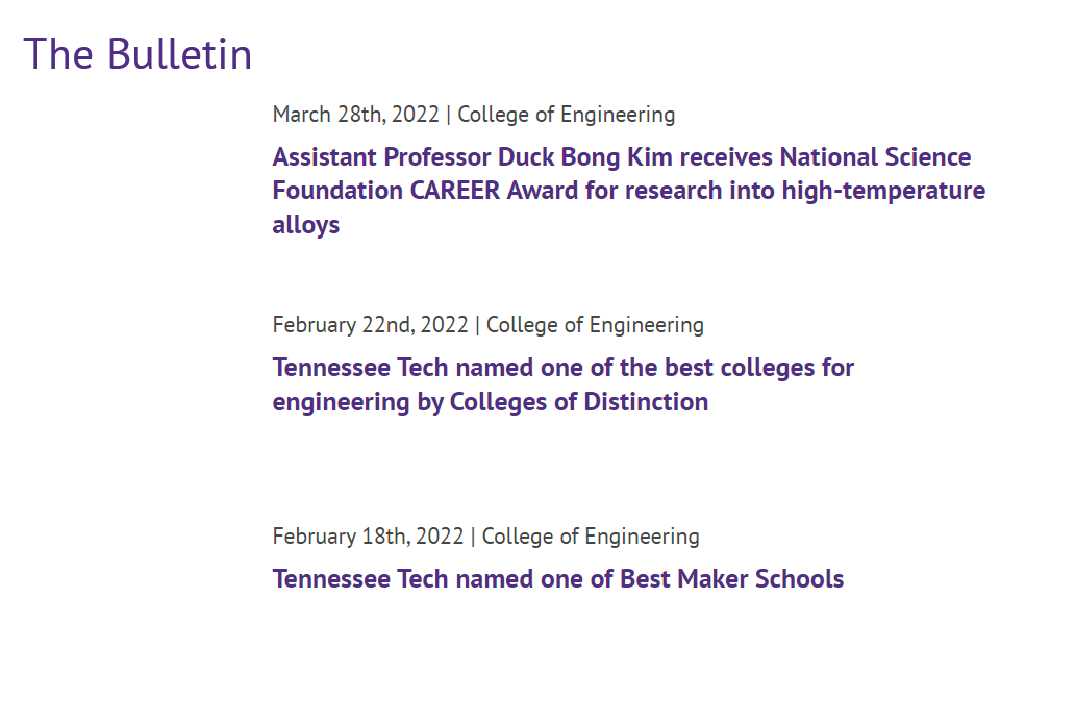The height and width of the screenshot is (710, 1075).
Task: Open the Best Maker Schools article
Action: coord(558,579)
